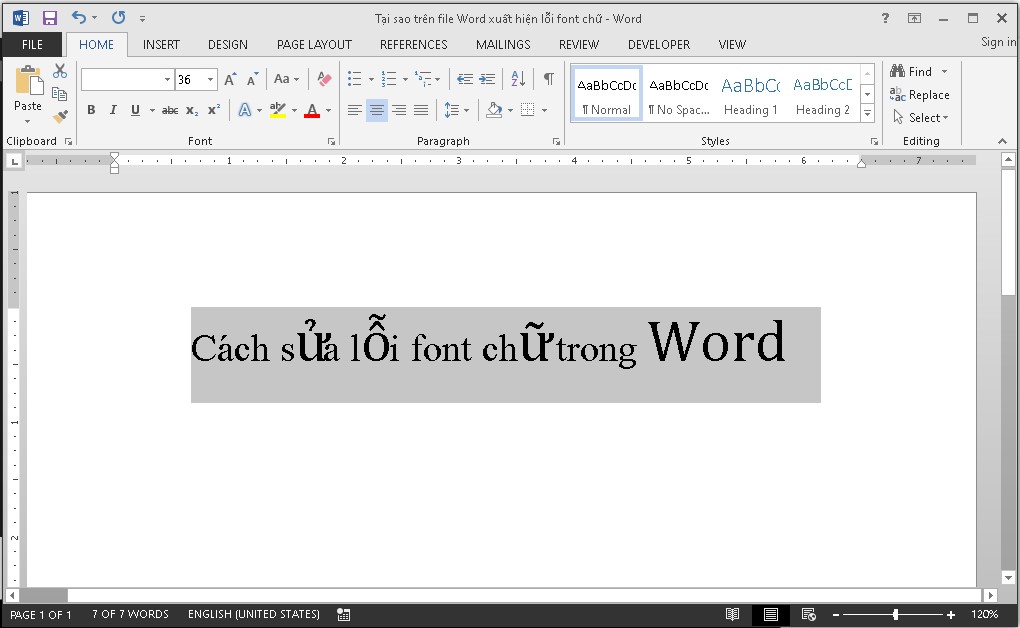The height and width of the screenshot is (628, 1020).
Task: Open Text Effects and Typography
Action: click(x=245, y=110)
